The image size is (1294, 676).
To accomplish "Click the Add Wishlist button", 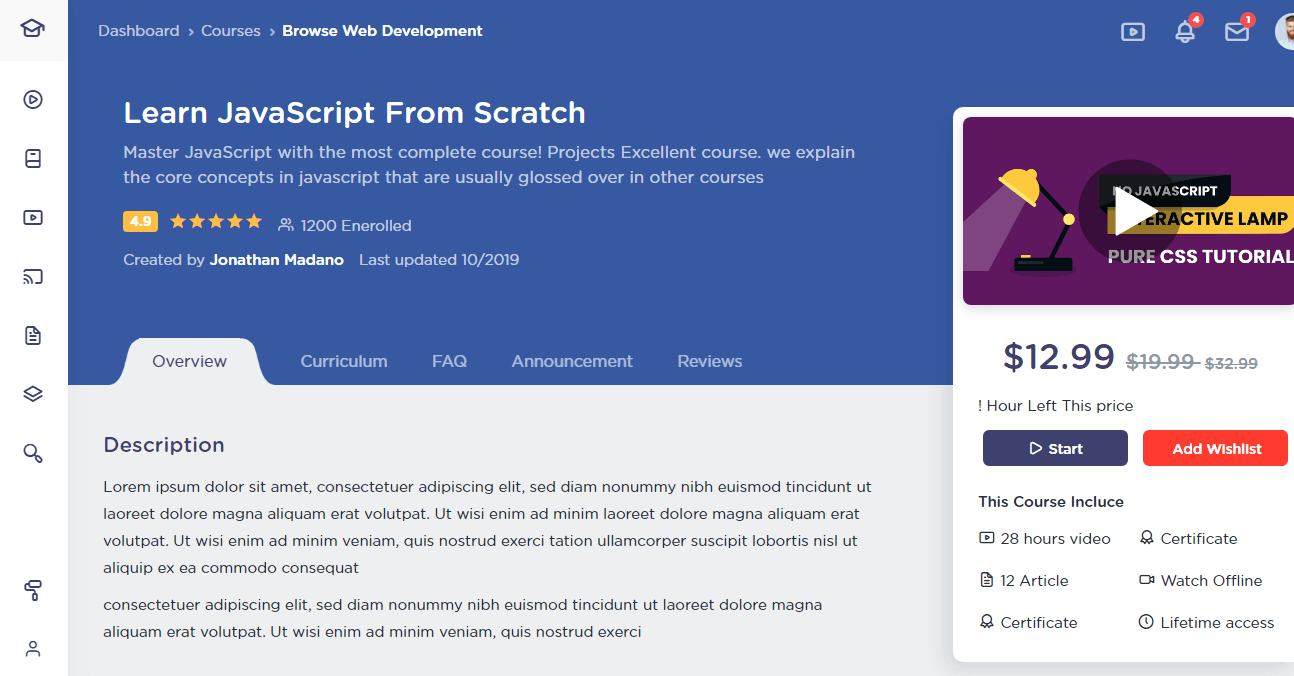I will point(1216,449).
